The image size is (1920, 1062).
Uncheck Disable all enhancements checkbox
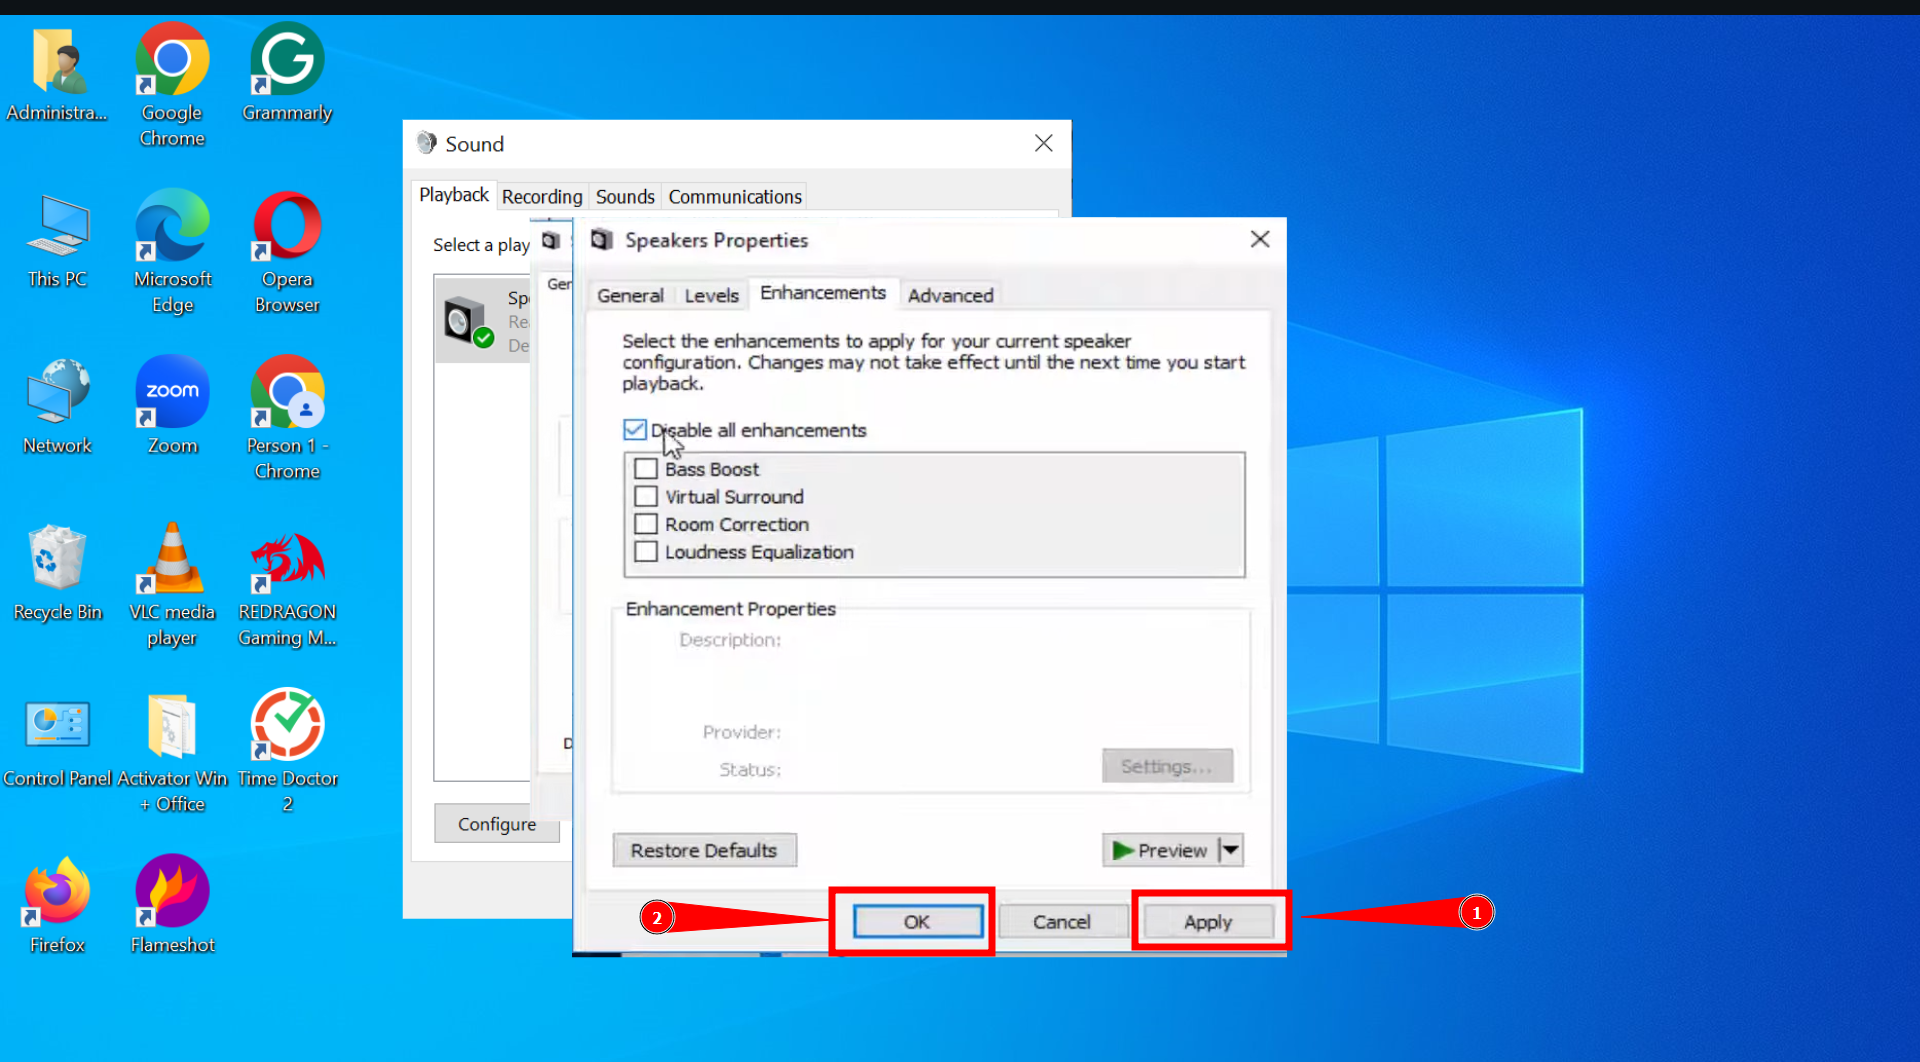[x=635, y=430]
